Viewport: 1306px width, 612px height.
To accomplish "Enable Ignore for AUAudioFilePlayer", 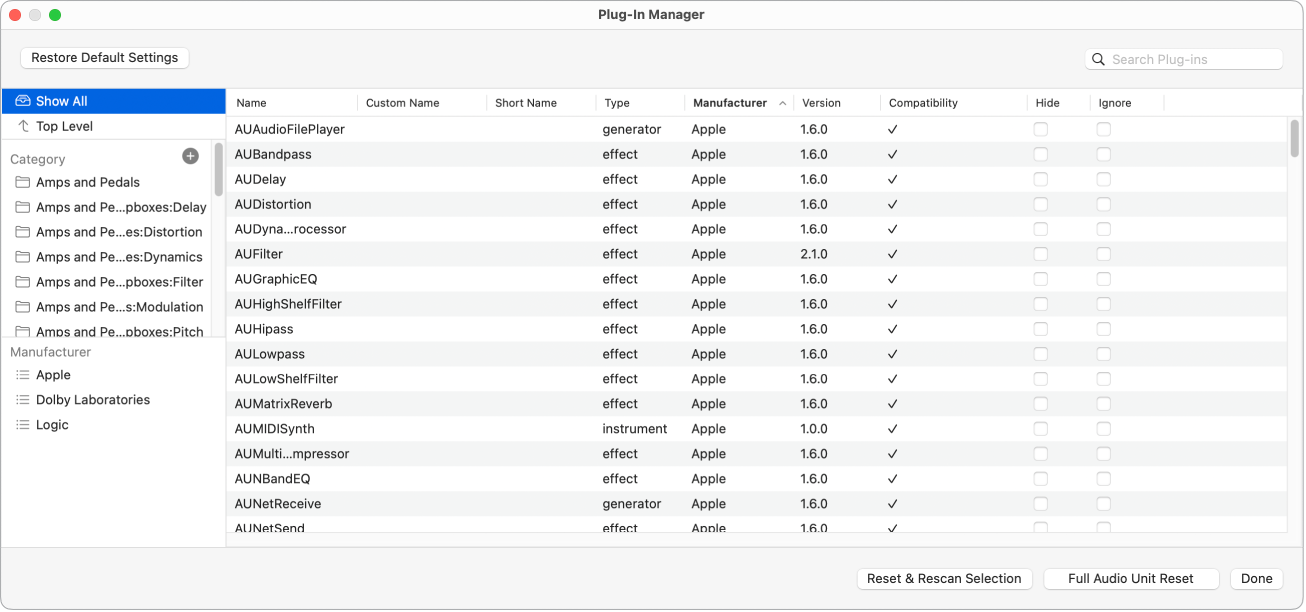I will click(1103, 129).
